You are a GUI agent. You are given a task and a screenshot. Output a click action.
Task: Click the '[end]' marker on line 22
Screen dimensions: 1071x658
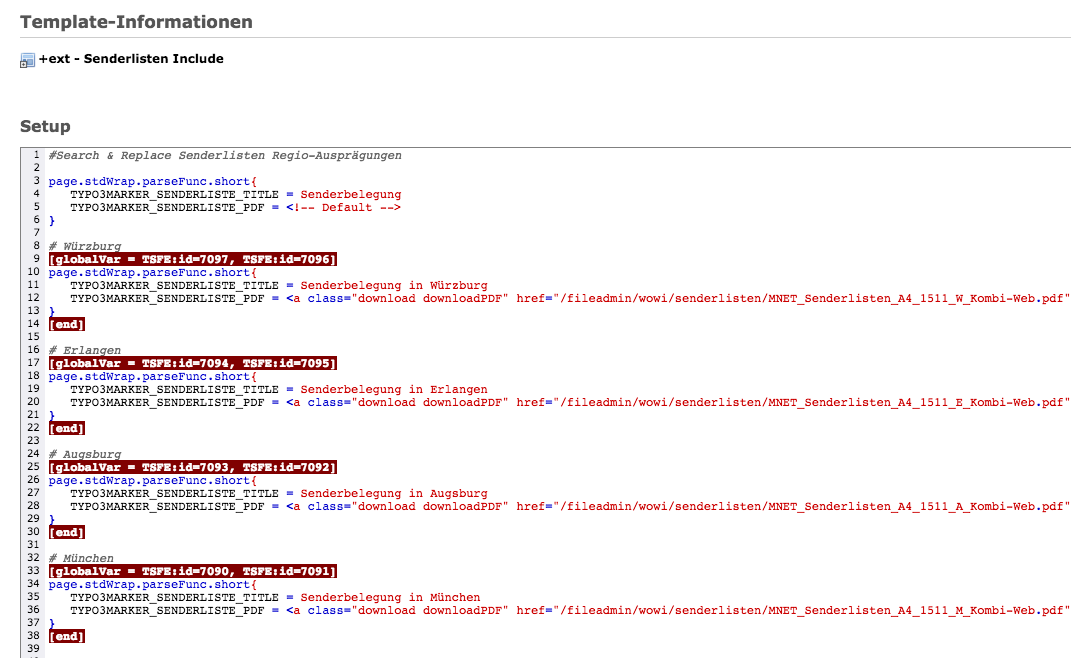(67, 428)
